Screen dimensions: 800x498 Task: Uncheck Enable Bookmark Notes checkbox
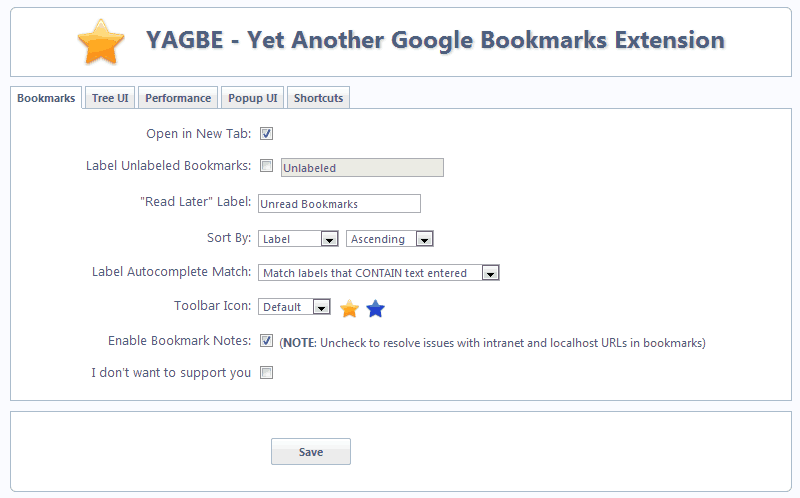(266, 341)
